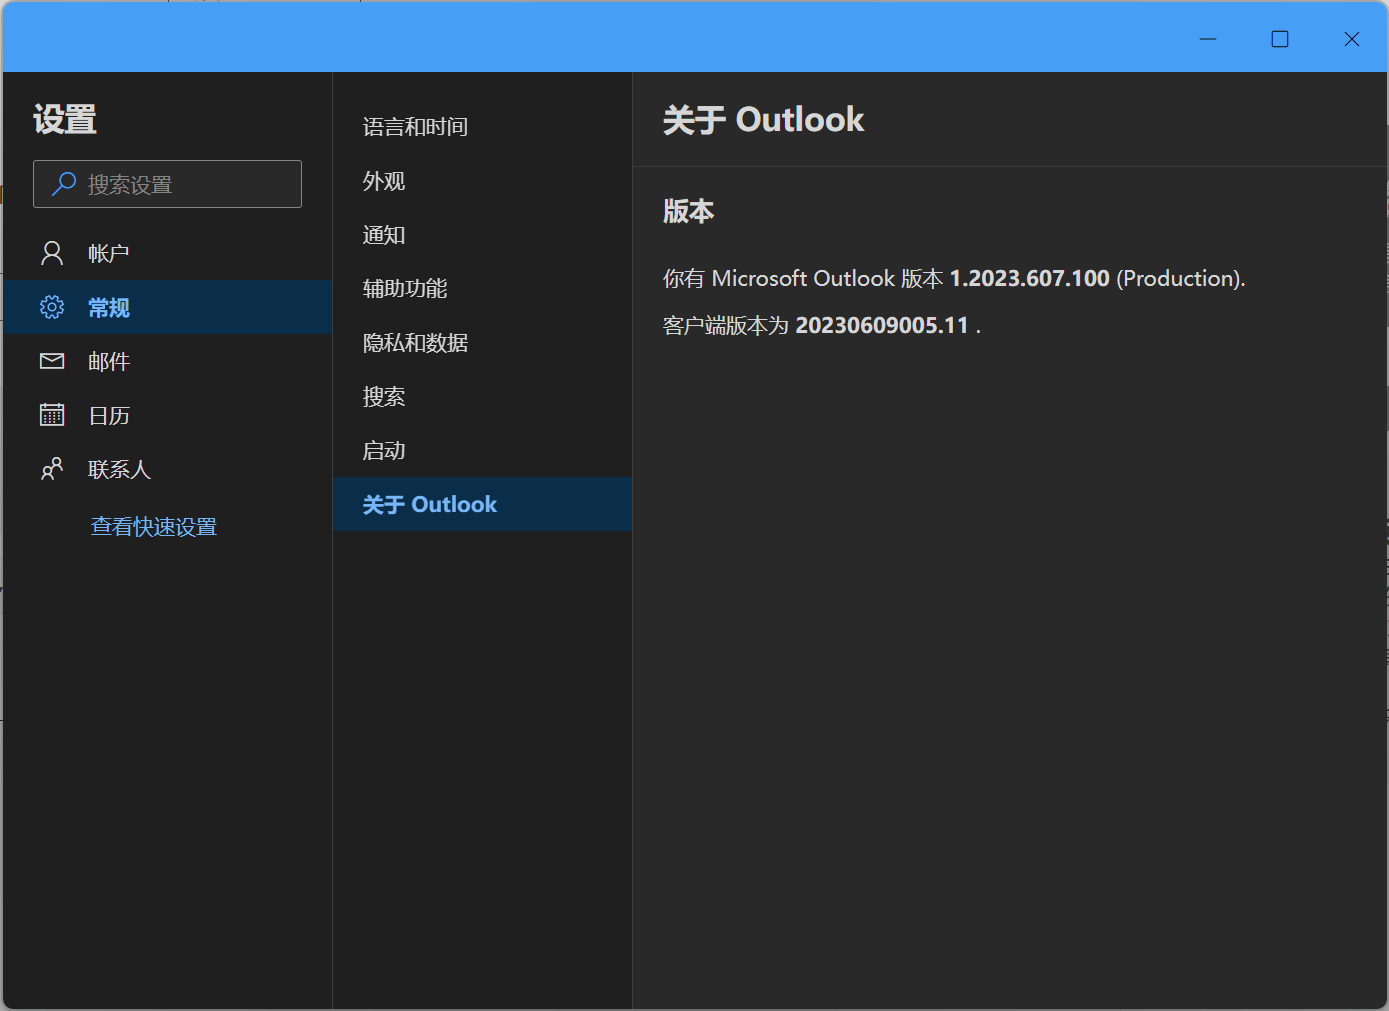Click the 设置 heading
Screen dimensions: 1389x1011
[65, 120]
